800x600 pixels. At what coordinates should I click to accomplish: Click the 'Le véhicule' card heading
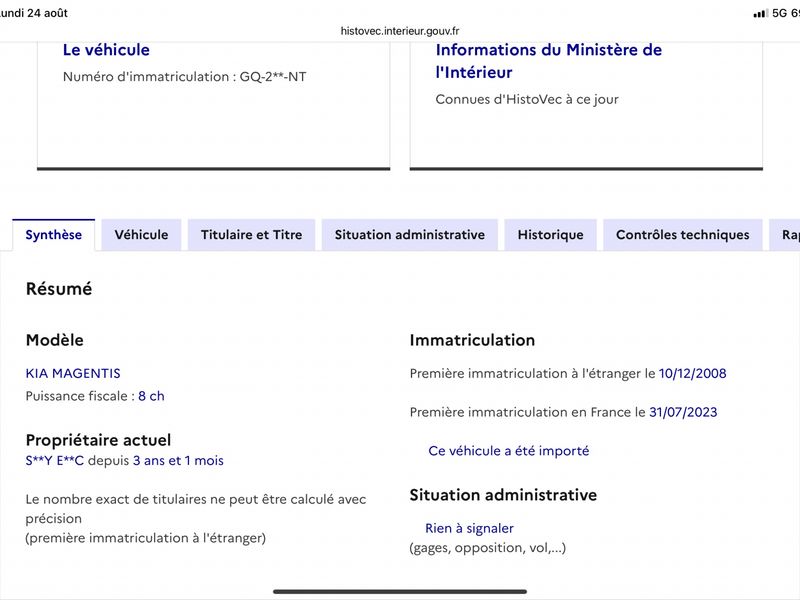(x=106, y=49)
